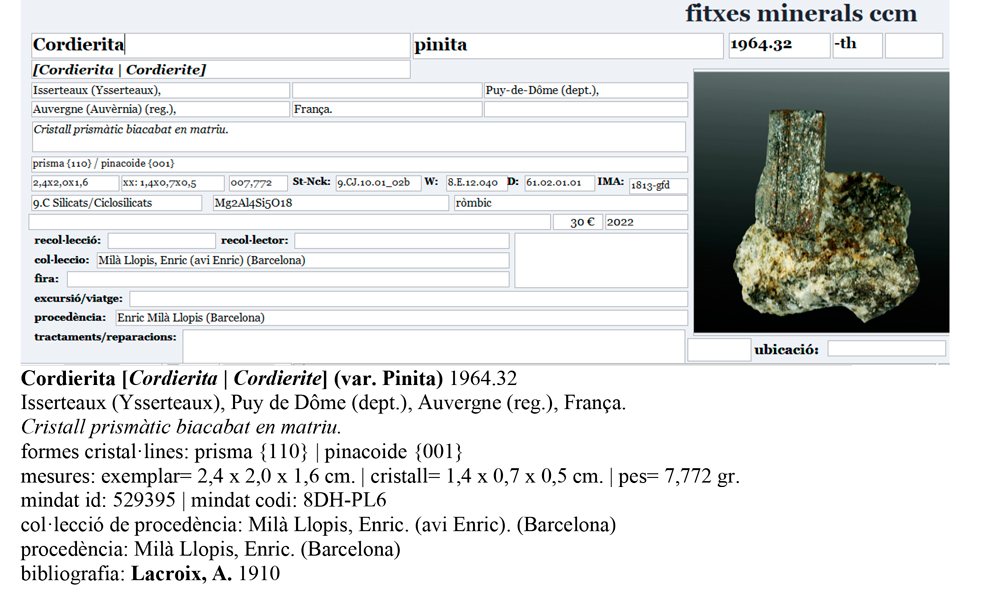This screenshot has width=1000, height=591.
Task: Click the crystal forms field prisma {110}
Action: [x=359, y=164]
